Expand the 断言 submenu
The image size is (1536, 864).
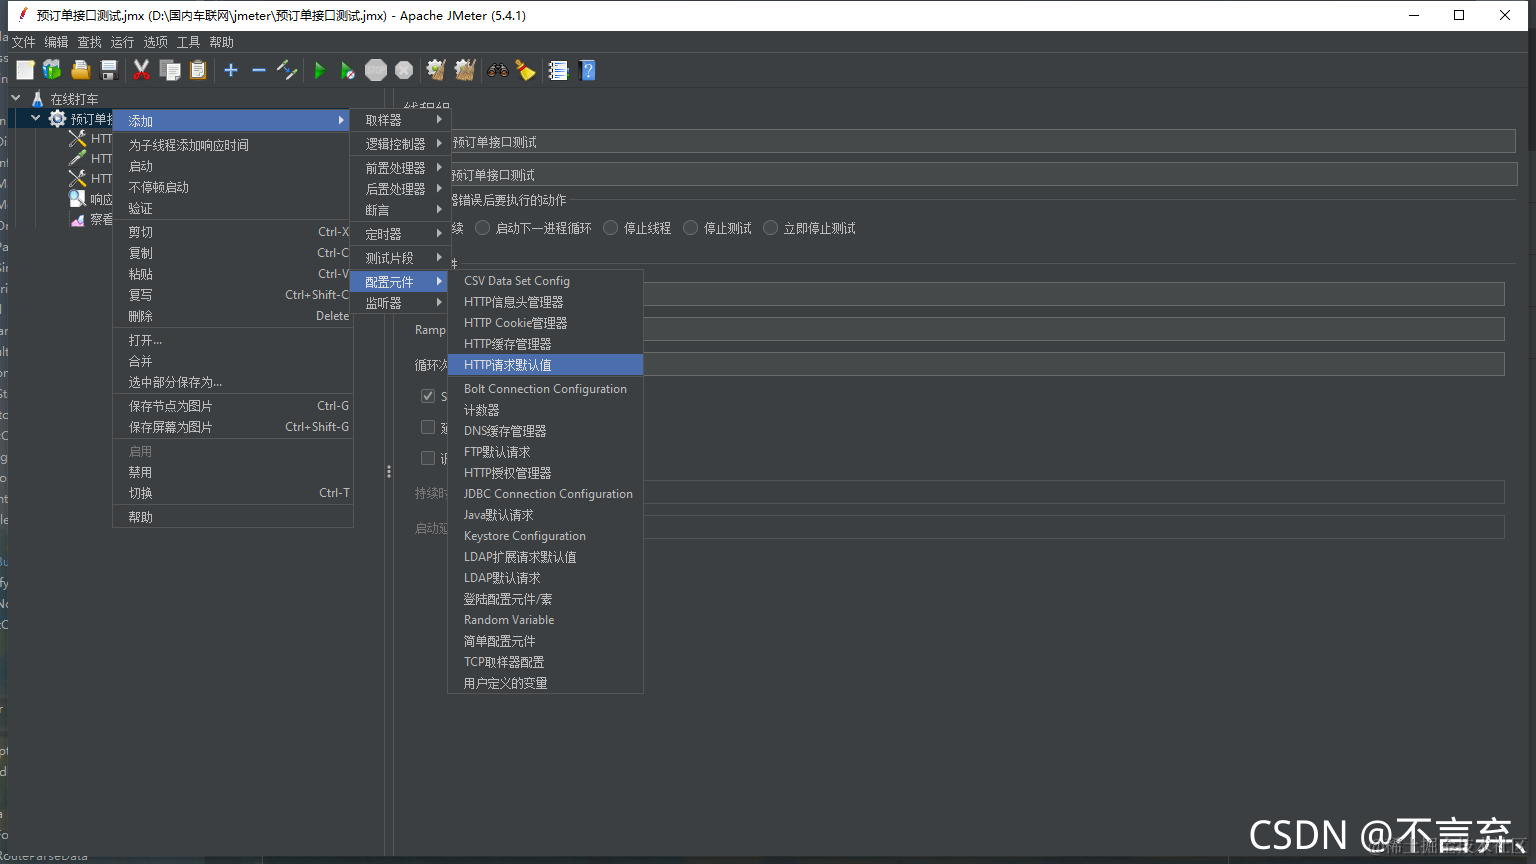click(x=401, y=210)
